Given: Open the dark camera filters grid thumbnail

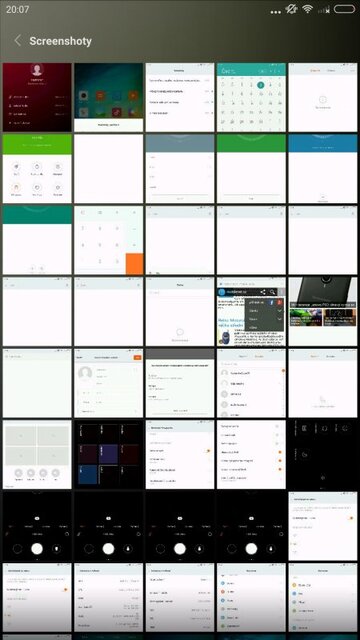Looking at the screenshot, I should pyautogui.click(x=109, y=454).
